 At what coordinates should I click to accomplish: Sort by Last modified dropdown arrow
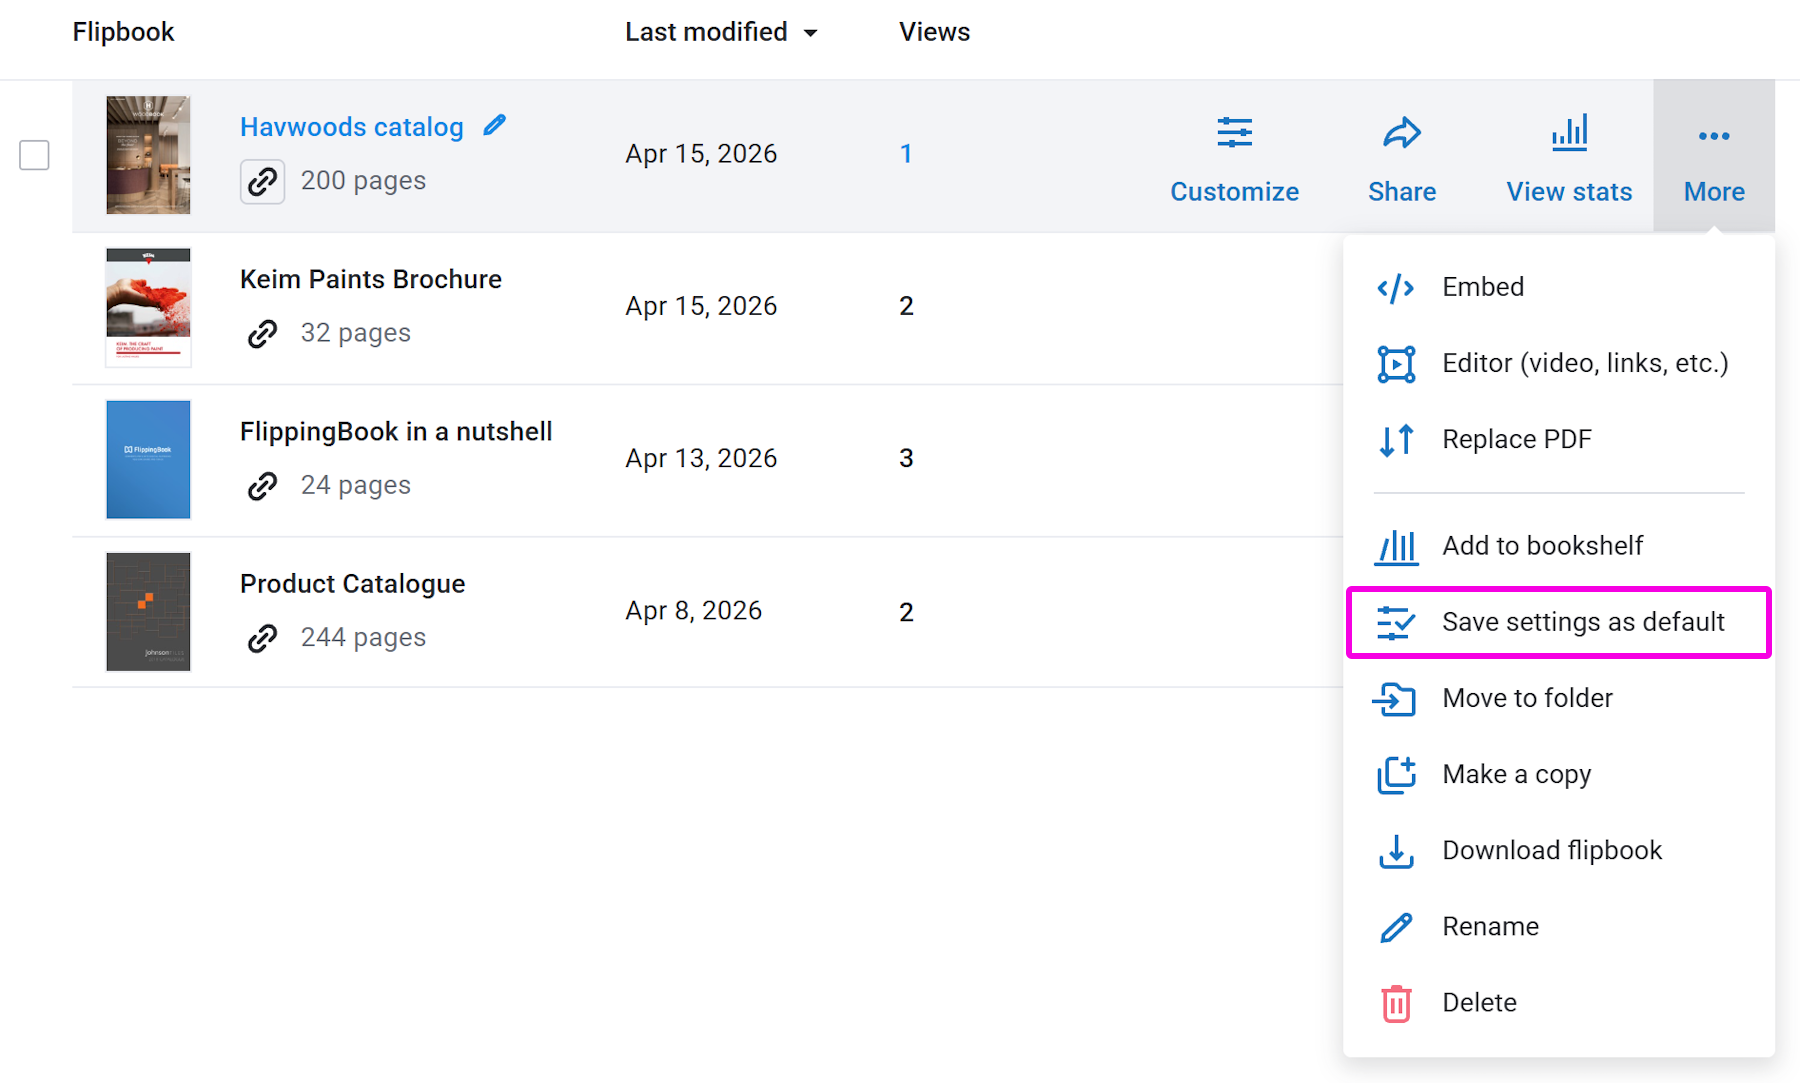point(811,33)
